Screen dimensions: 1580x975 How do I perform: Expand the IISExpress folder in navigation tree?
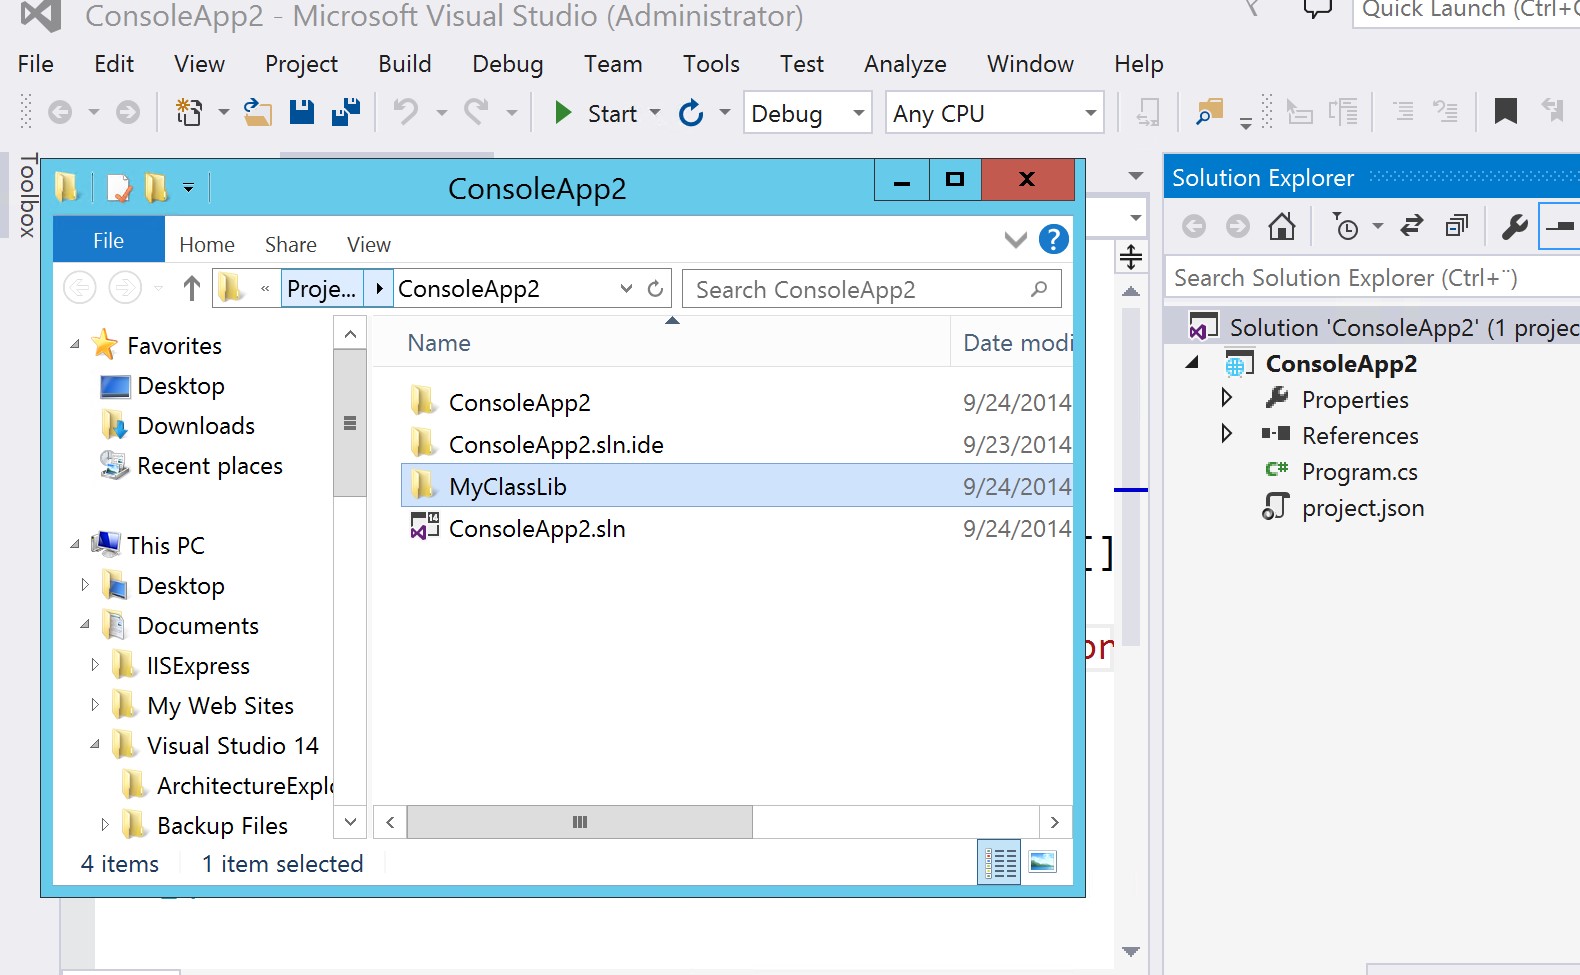click(95, 664)
